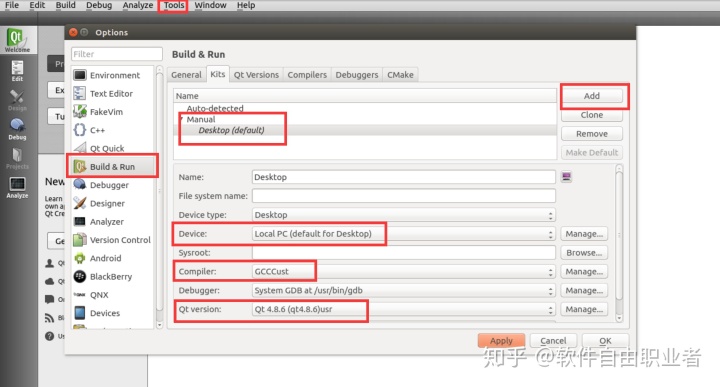Switch to the Qt Versions tab

tap(256, 74)
